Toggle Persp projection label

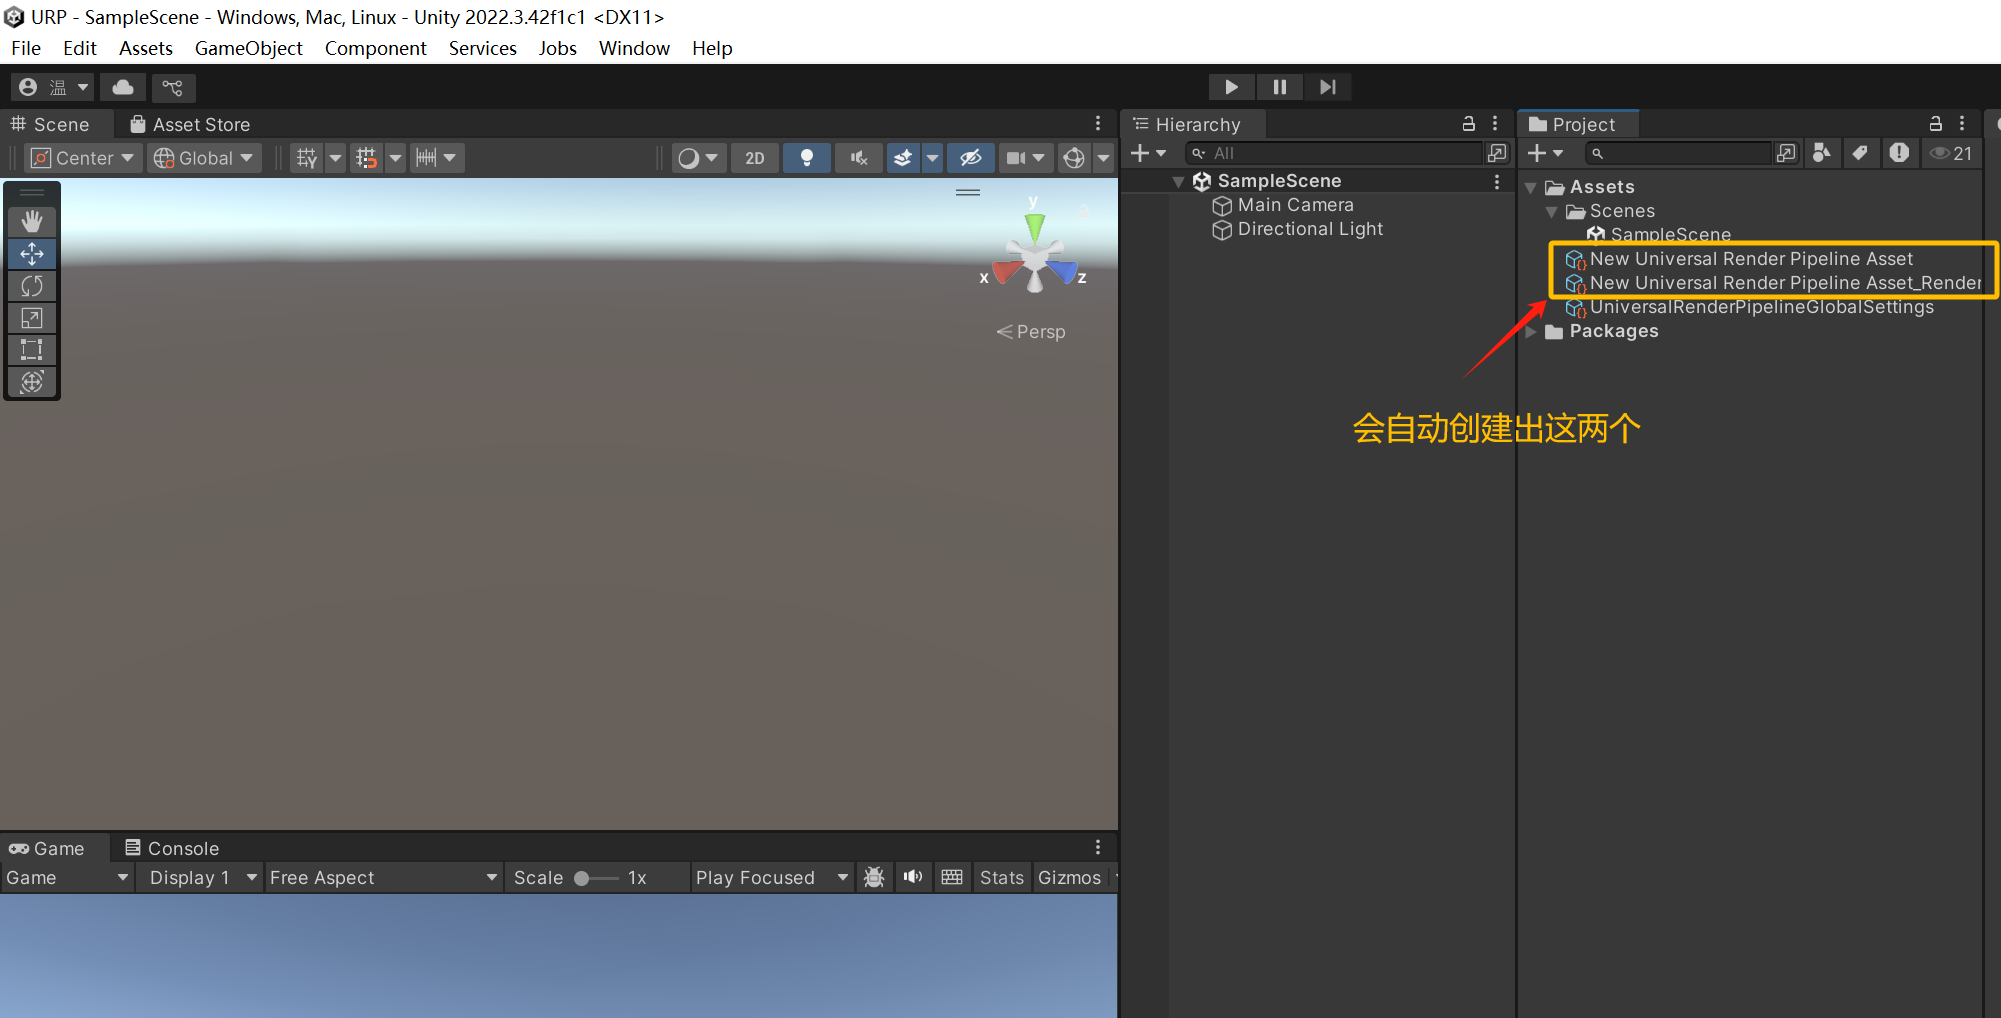[1031, 332]
